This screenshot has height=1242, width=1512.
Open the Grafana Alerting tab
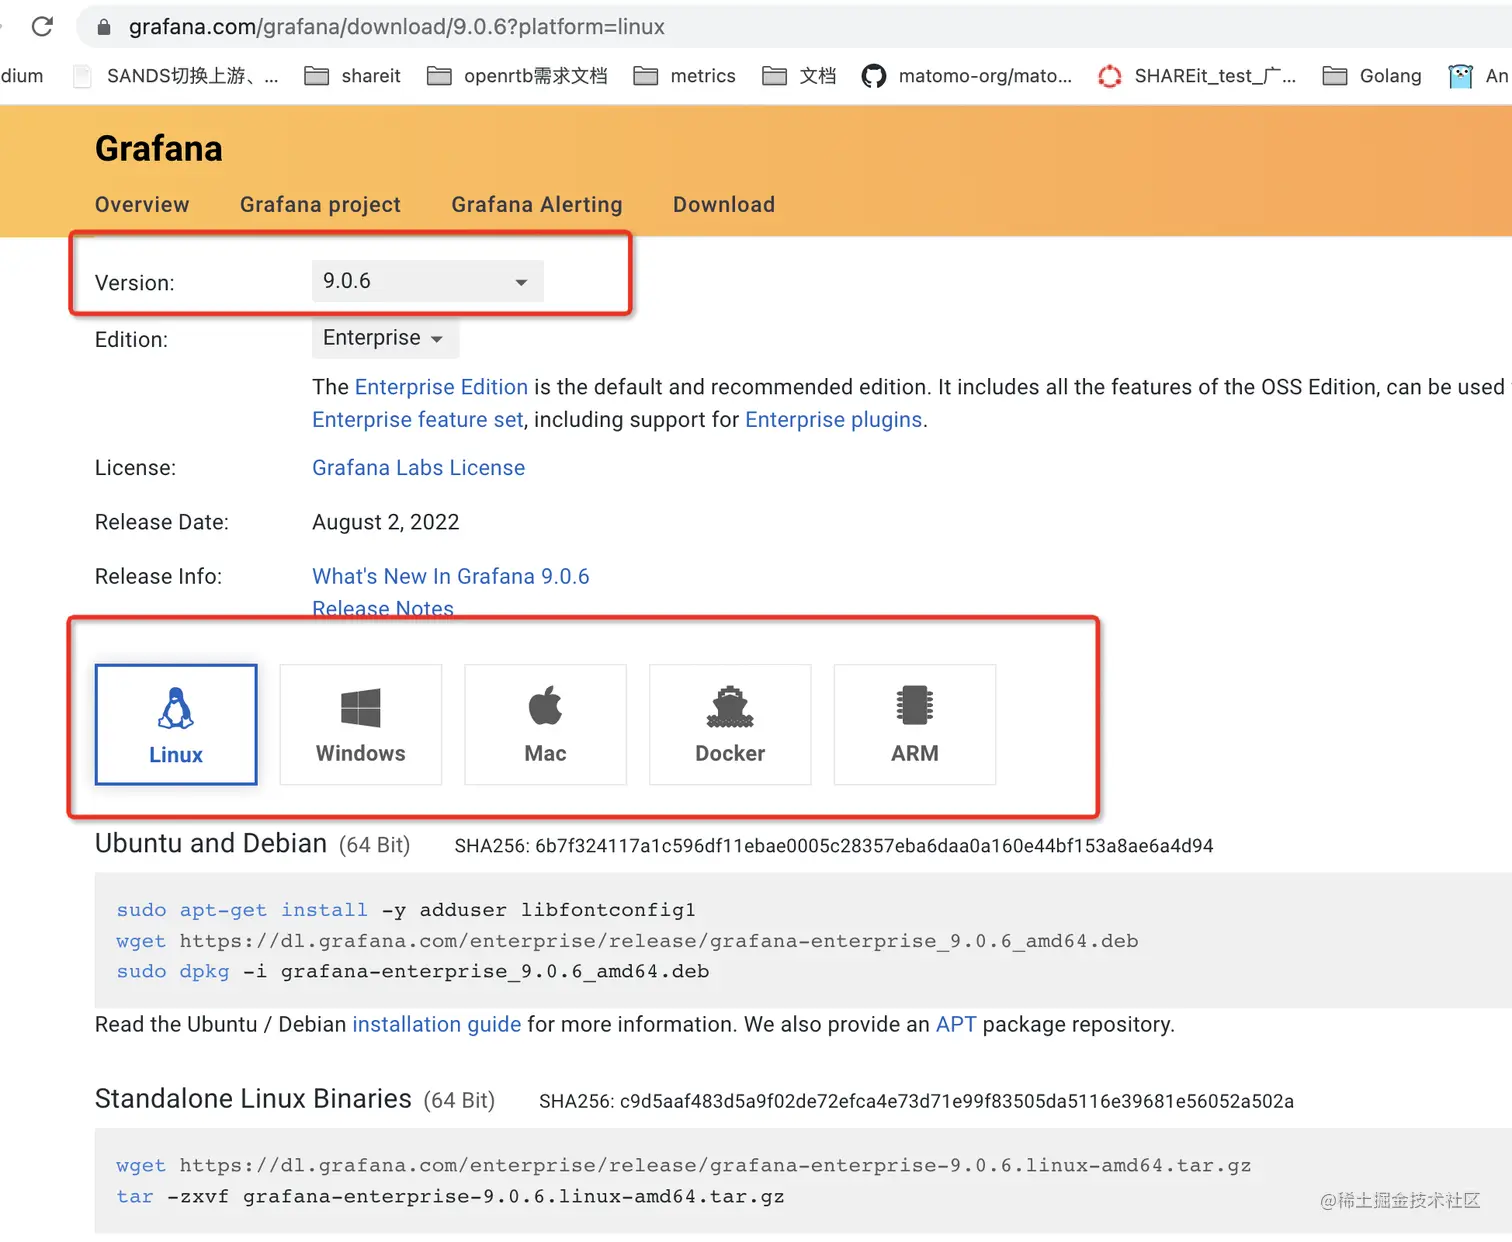pos(537,205)
